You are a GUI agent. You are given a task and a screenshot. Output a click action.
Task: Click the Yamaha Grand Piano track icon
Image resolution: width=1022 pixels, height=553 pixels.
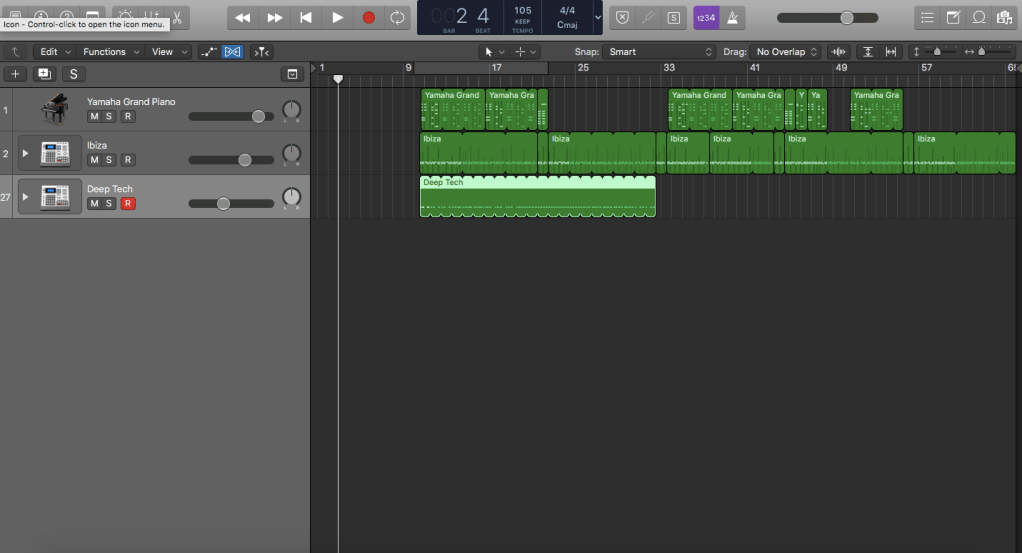coord(56,110)
